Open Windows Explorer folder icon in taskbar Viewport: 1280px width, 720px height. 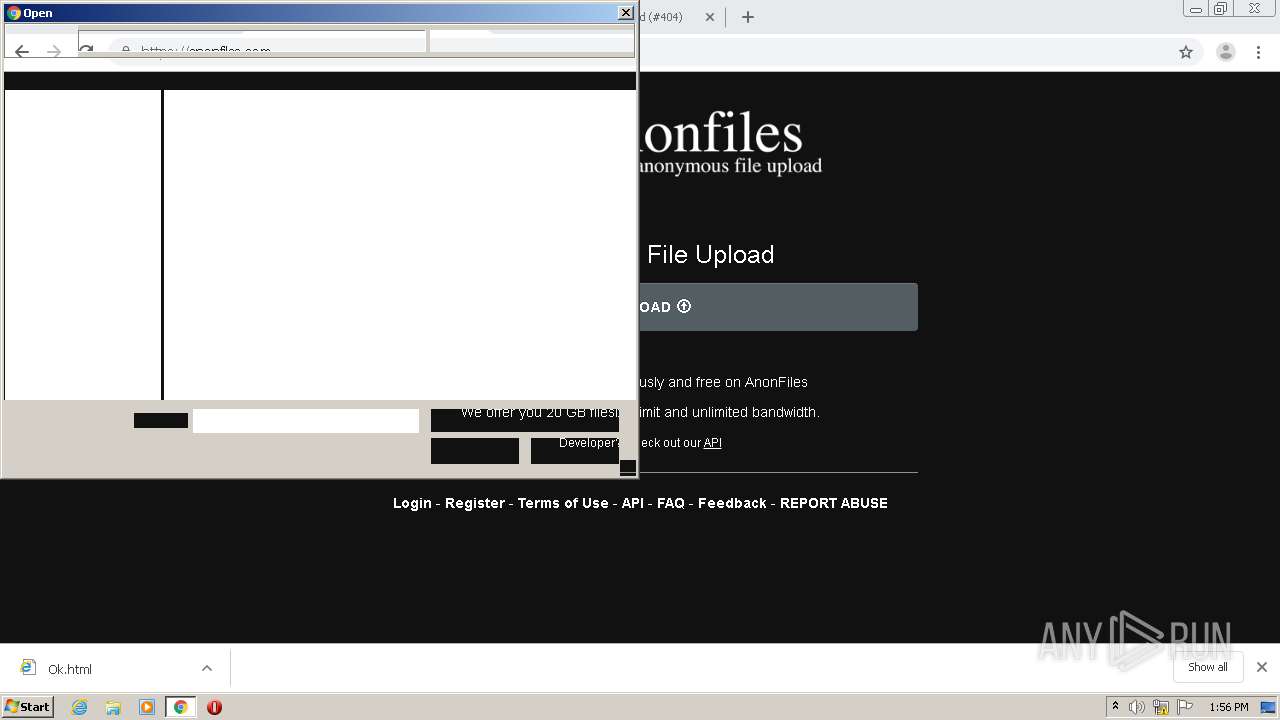click(113, 707)
